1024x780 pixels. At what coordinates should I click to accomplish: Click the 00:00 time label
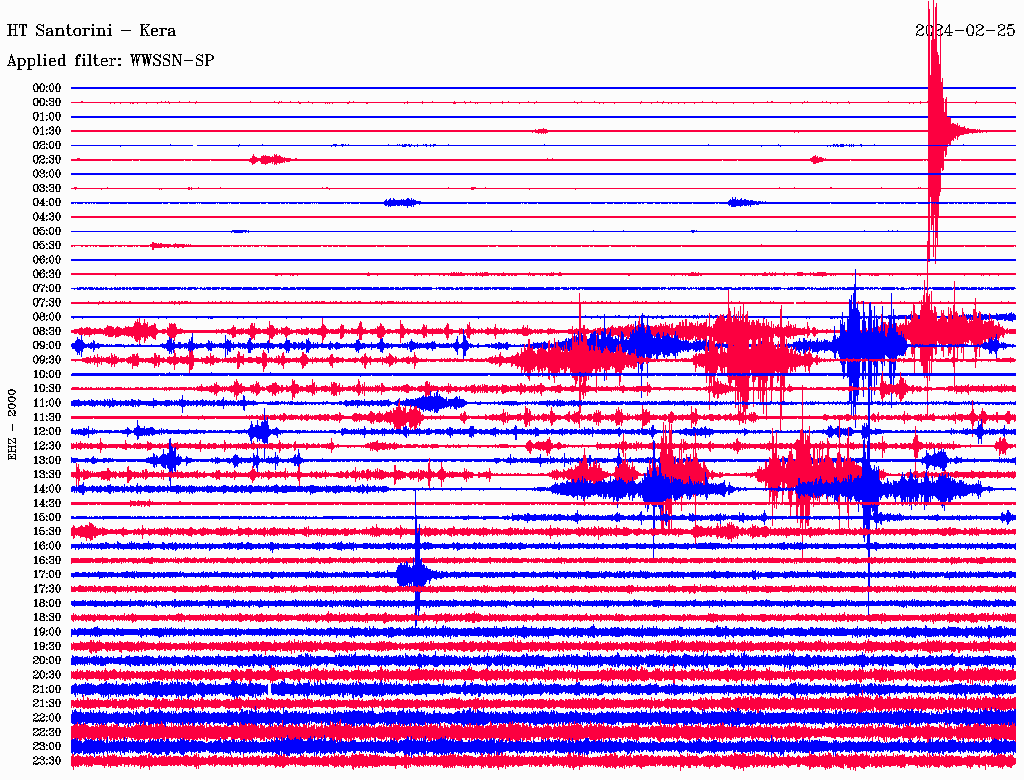click(x=47, y=88)
